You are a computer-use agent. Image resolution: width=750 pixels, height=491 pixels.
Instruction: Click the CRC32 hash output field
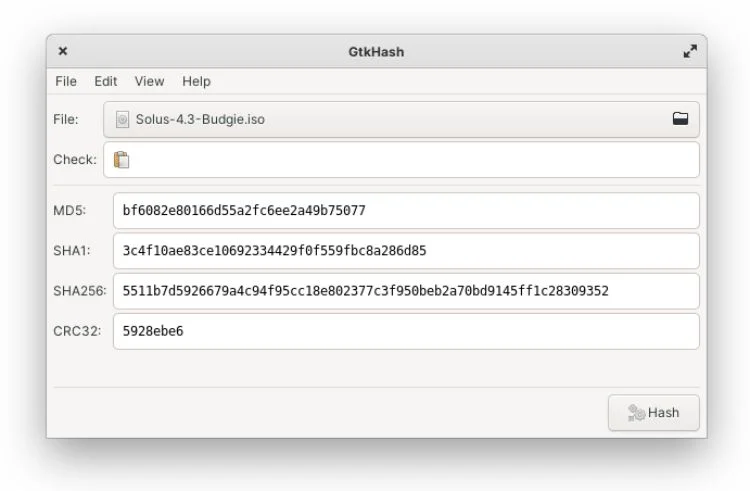[x=406, y=331]
